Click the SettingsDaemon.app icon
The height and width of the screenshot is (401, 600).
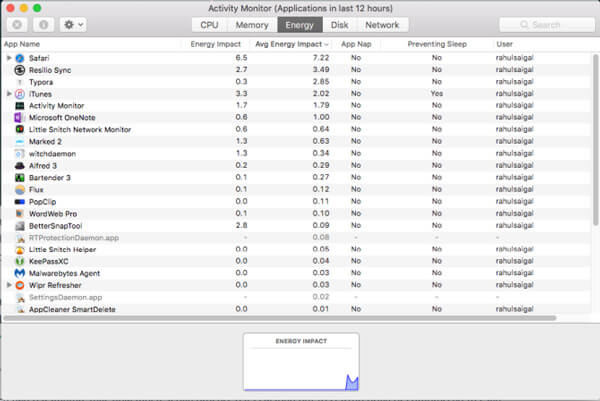coord(20,297)
